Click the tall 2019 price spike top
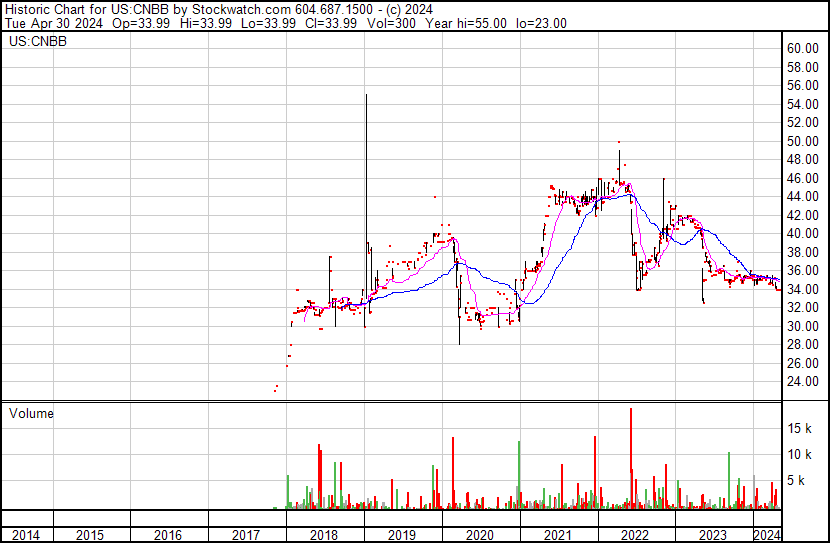 coord(366,95)
